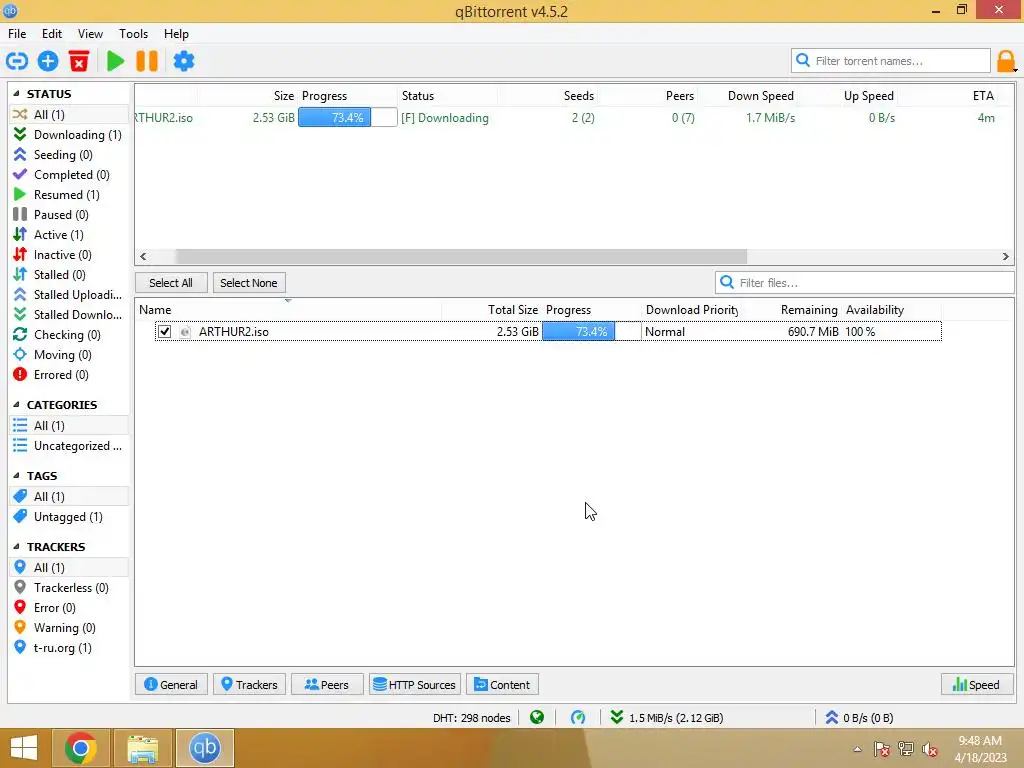Switch to the General tab

point(171,684)
